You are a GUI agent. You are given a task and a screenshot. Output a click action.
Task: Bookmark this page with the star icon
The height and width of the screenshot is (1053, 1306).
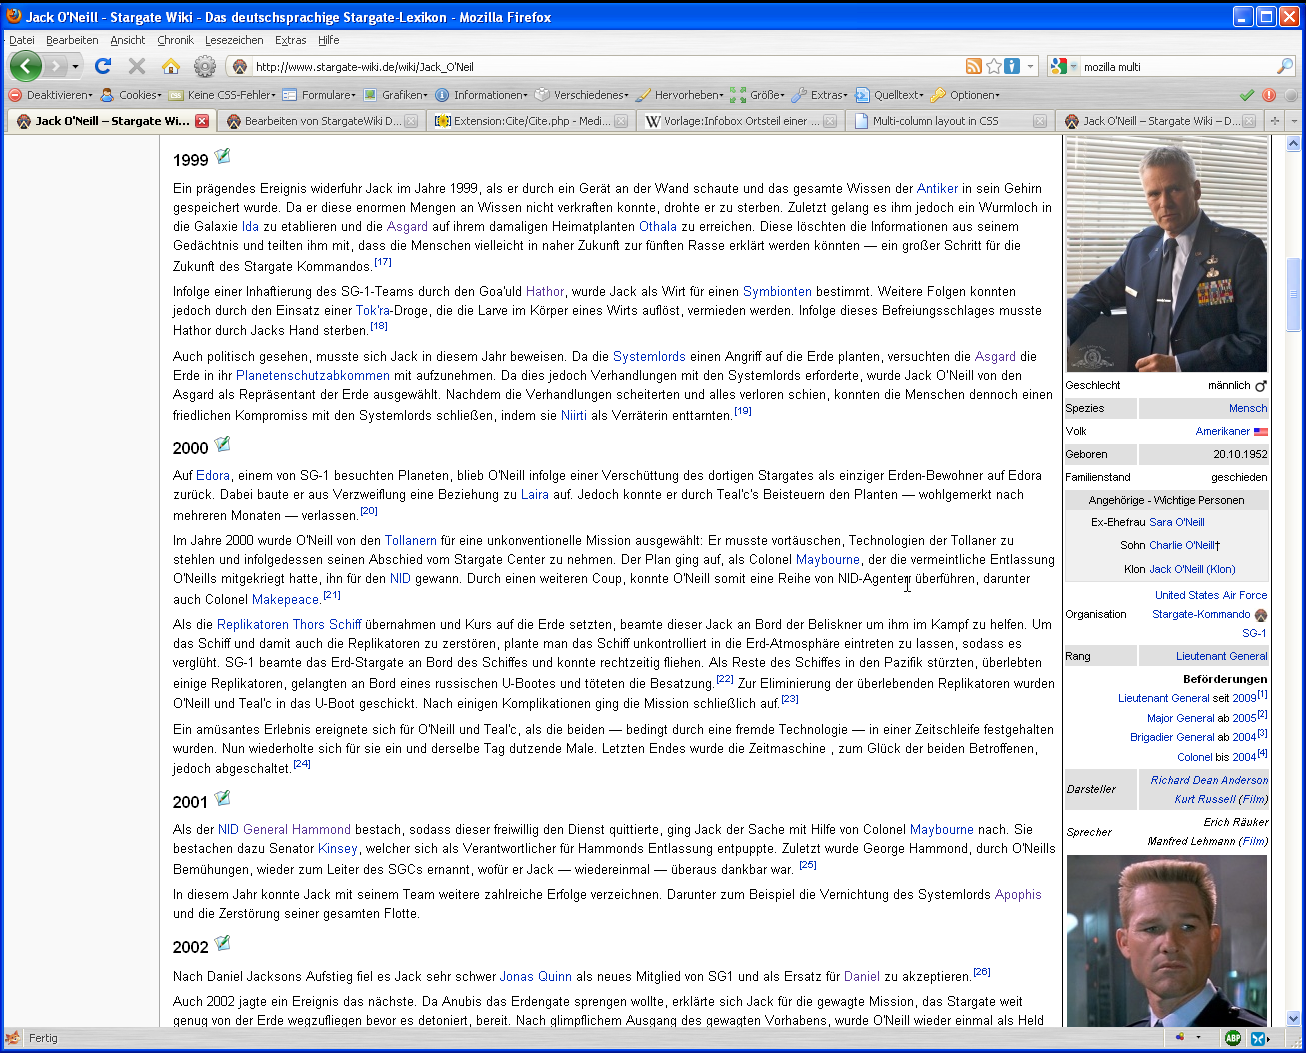coord(993,66)
